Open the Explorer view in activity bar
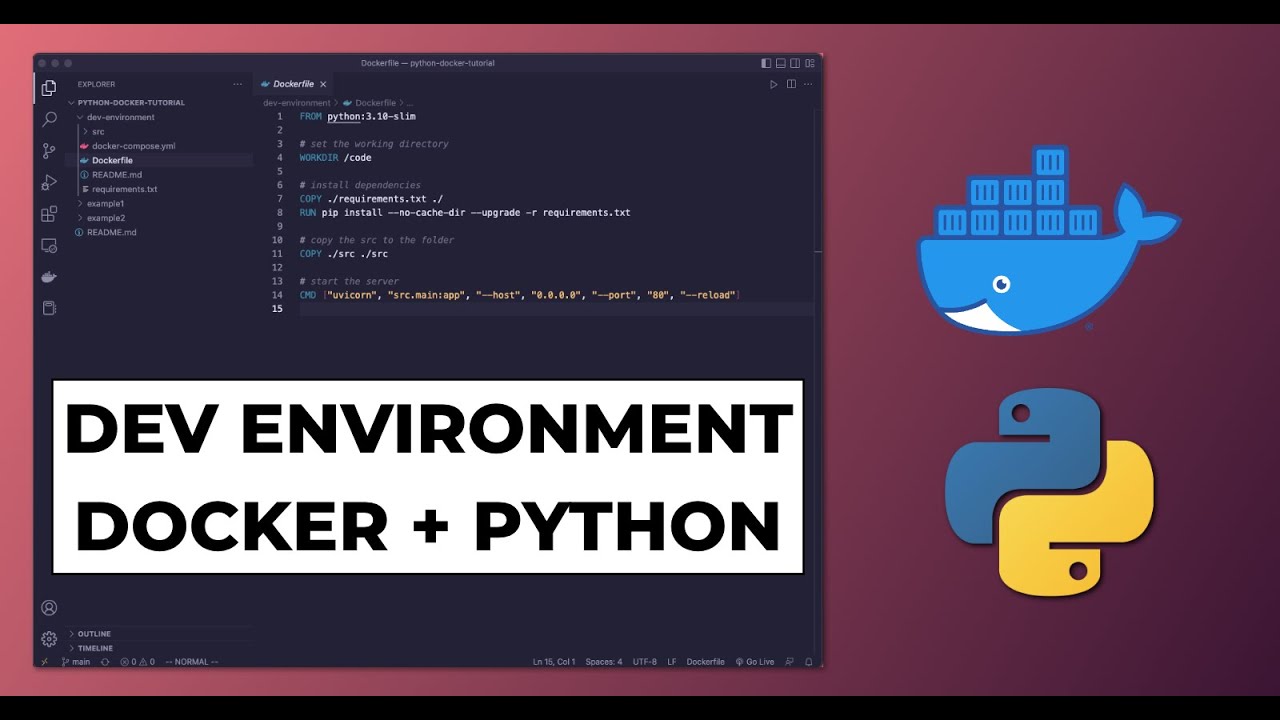 49,88
